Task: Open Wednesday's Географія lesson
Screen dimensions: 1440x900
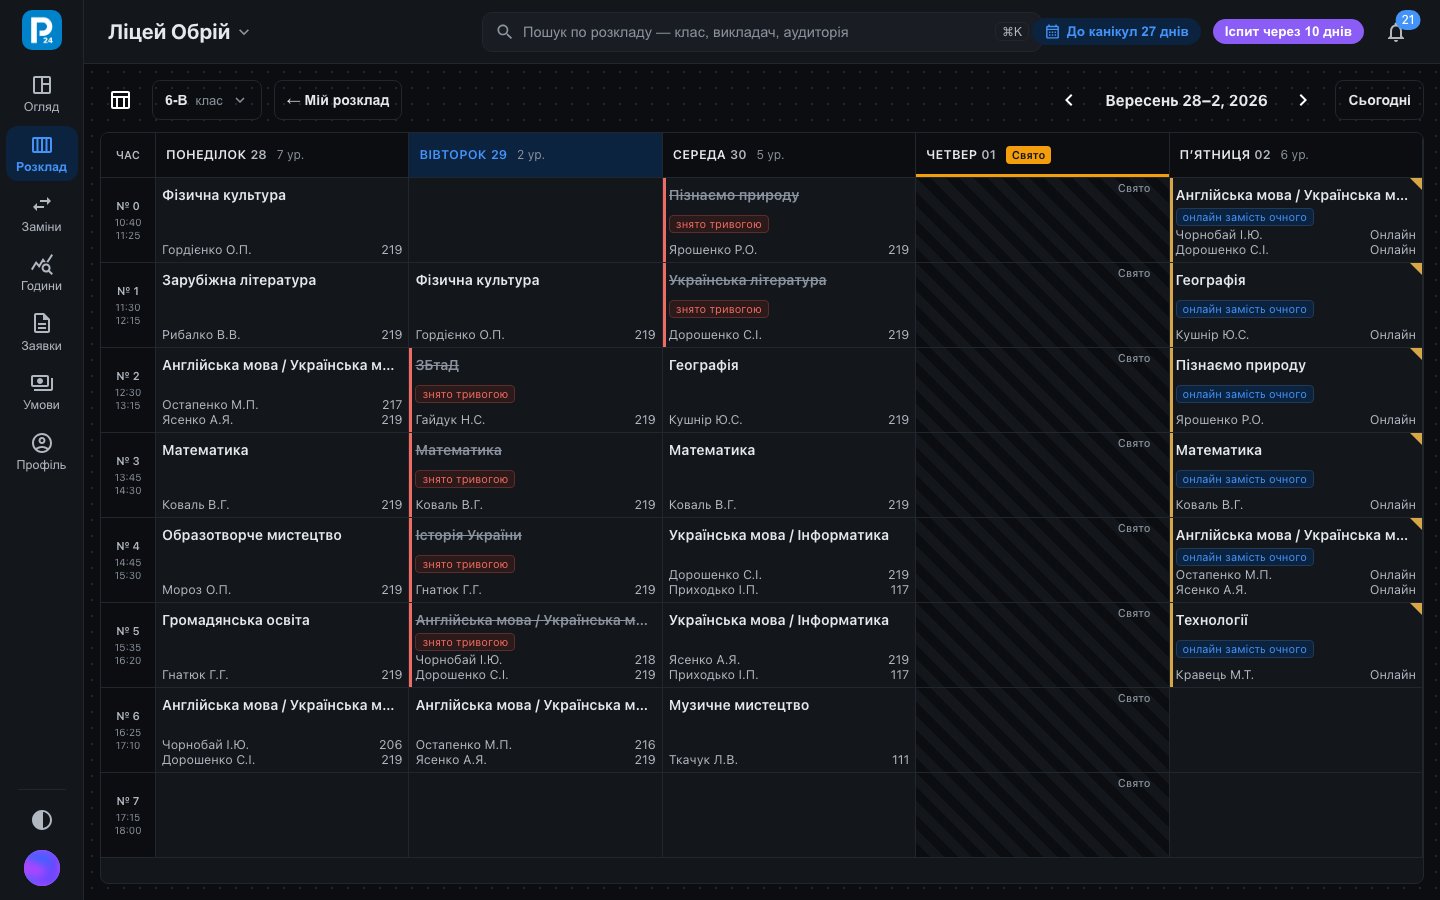Action: click(789, 390)
